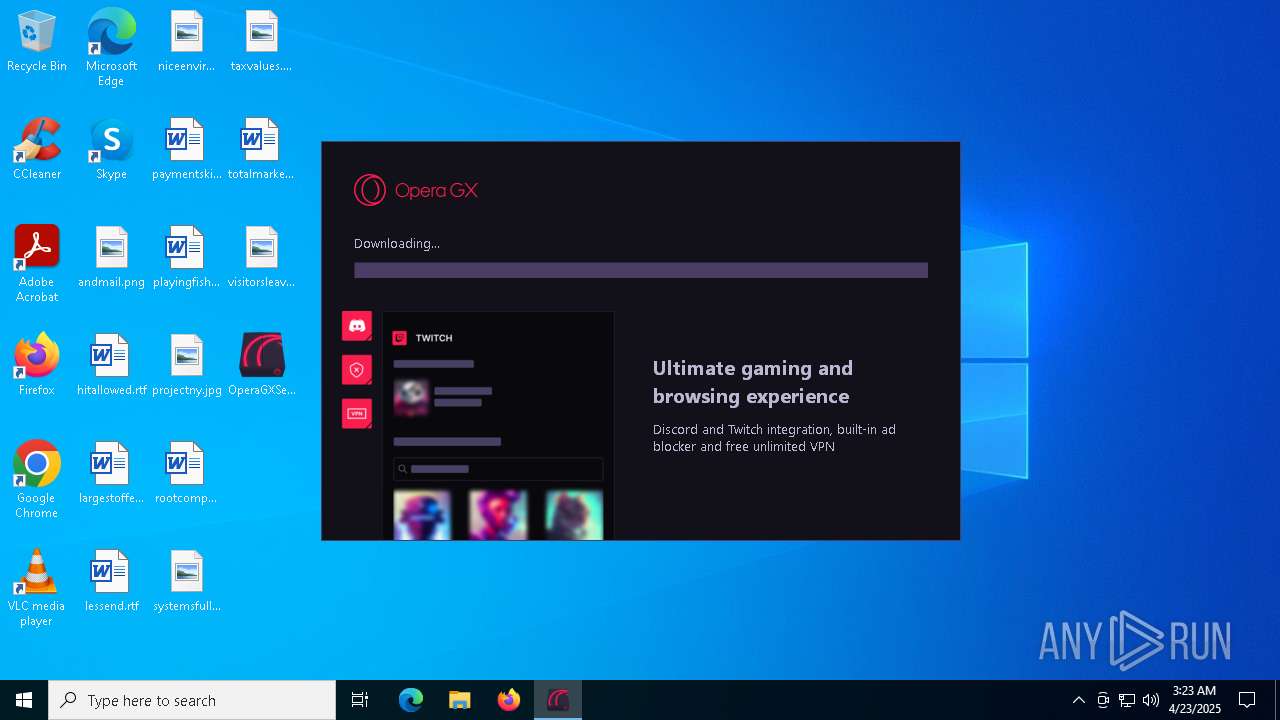Select the andmail.png file
The height and width of the screenshot is (720, 1280).
click(x=111, y=258)
